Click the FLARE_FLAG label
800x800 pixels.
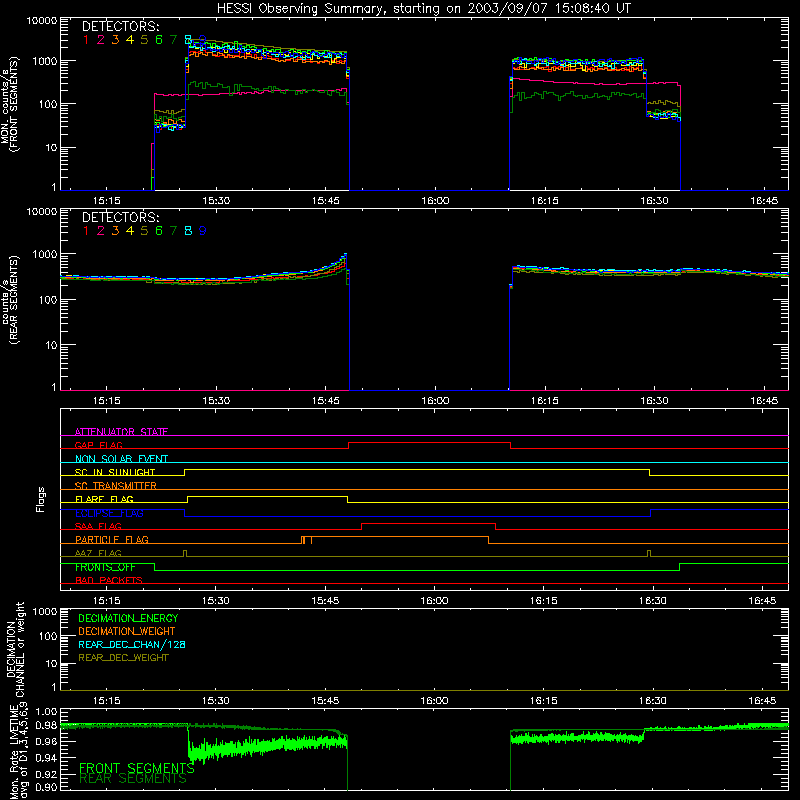[104, 499]
